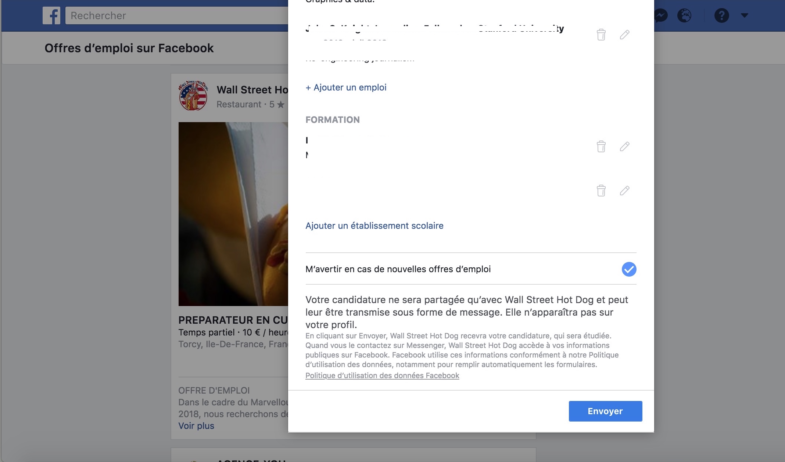Delete the first Formation school entry
This screenshot has height=462, width=785.
pos(601,146)
